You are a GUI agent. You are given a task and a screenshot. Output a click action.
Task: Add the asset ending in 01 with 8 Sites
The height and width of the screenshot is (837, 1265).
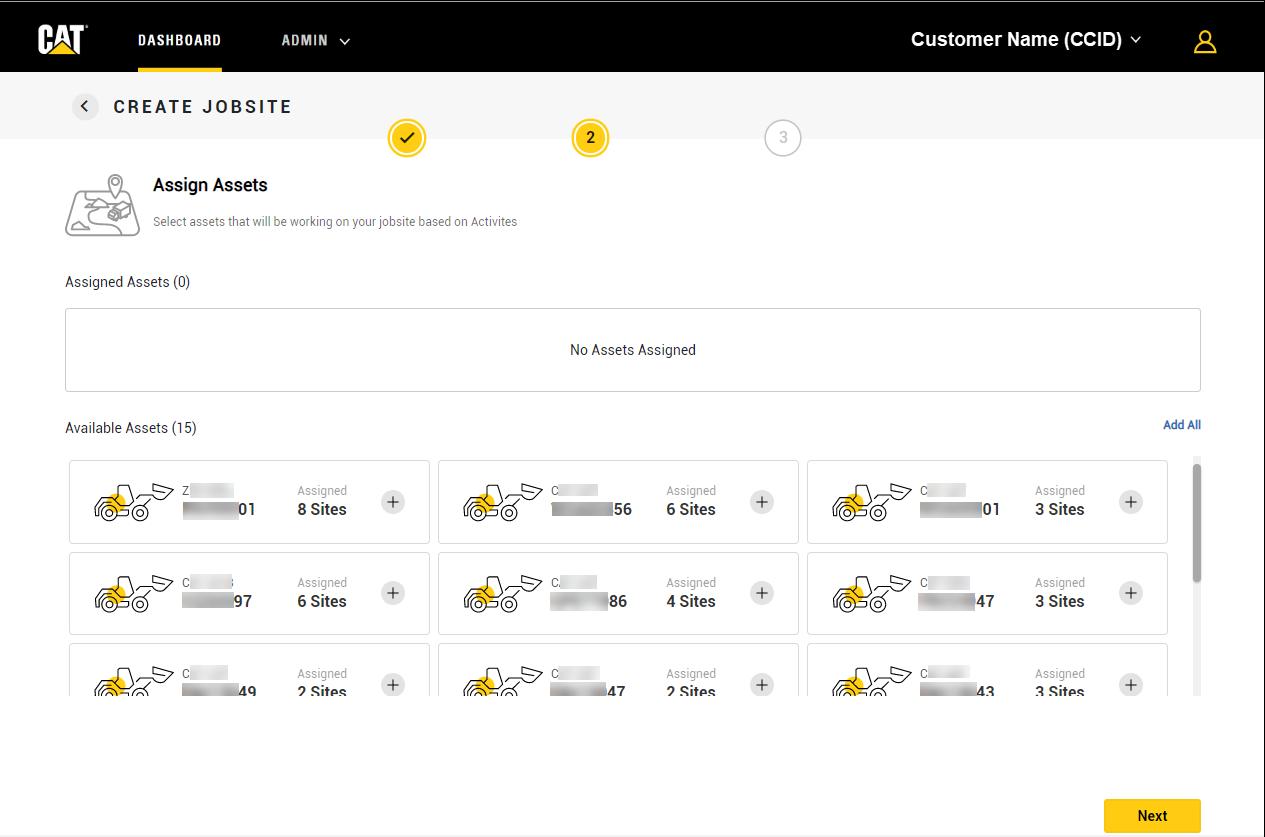(393, 502)
